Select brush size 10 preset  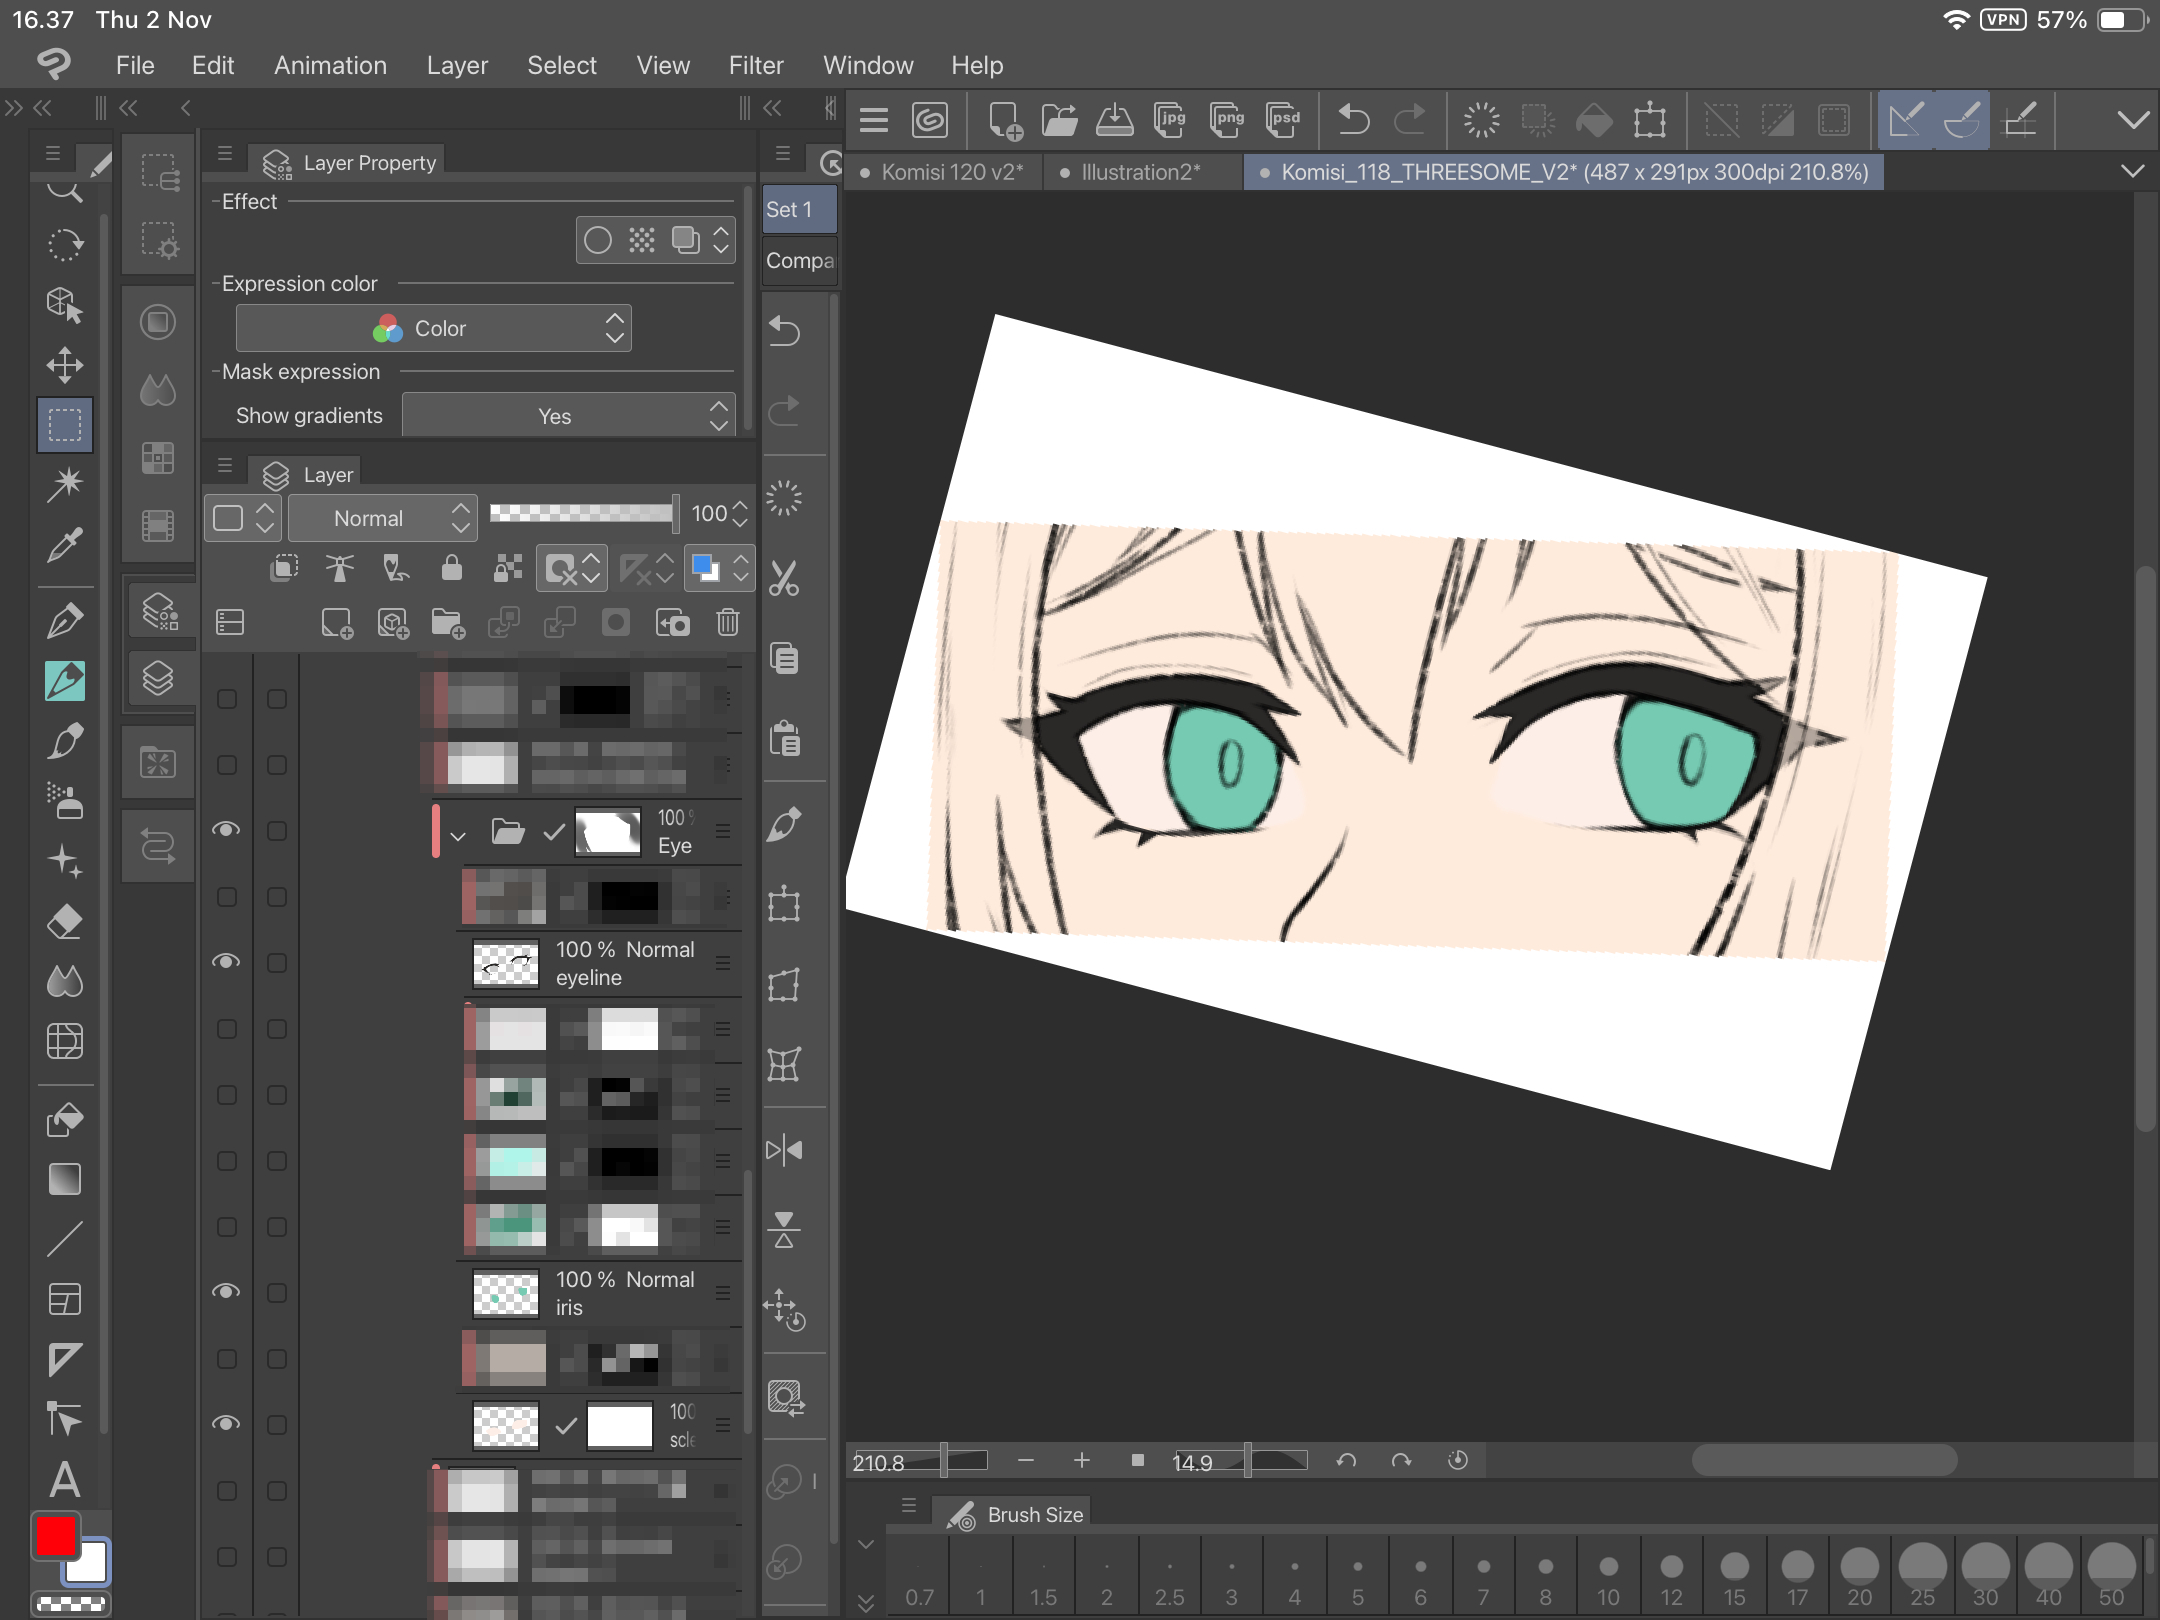[x=1608, y=1577]
